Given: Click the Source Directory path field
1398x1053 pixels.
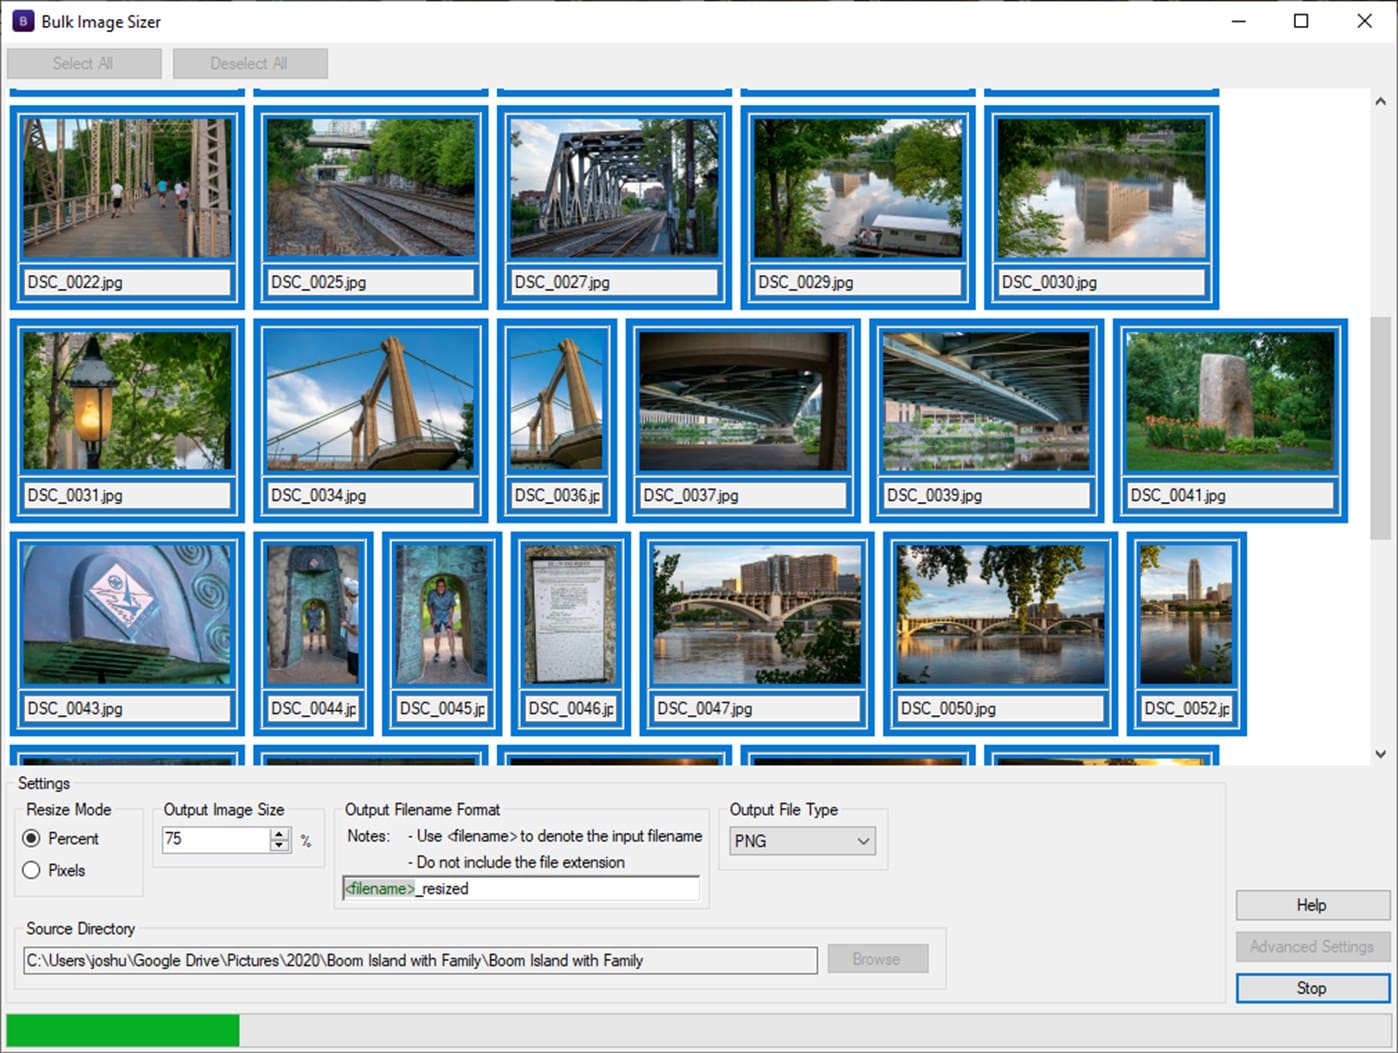Looking at the screenshot, I should click(x=420, y=960).
